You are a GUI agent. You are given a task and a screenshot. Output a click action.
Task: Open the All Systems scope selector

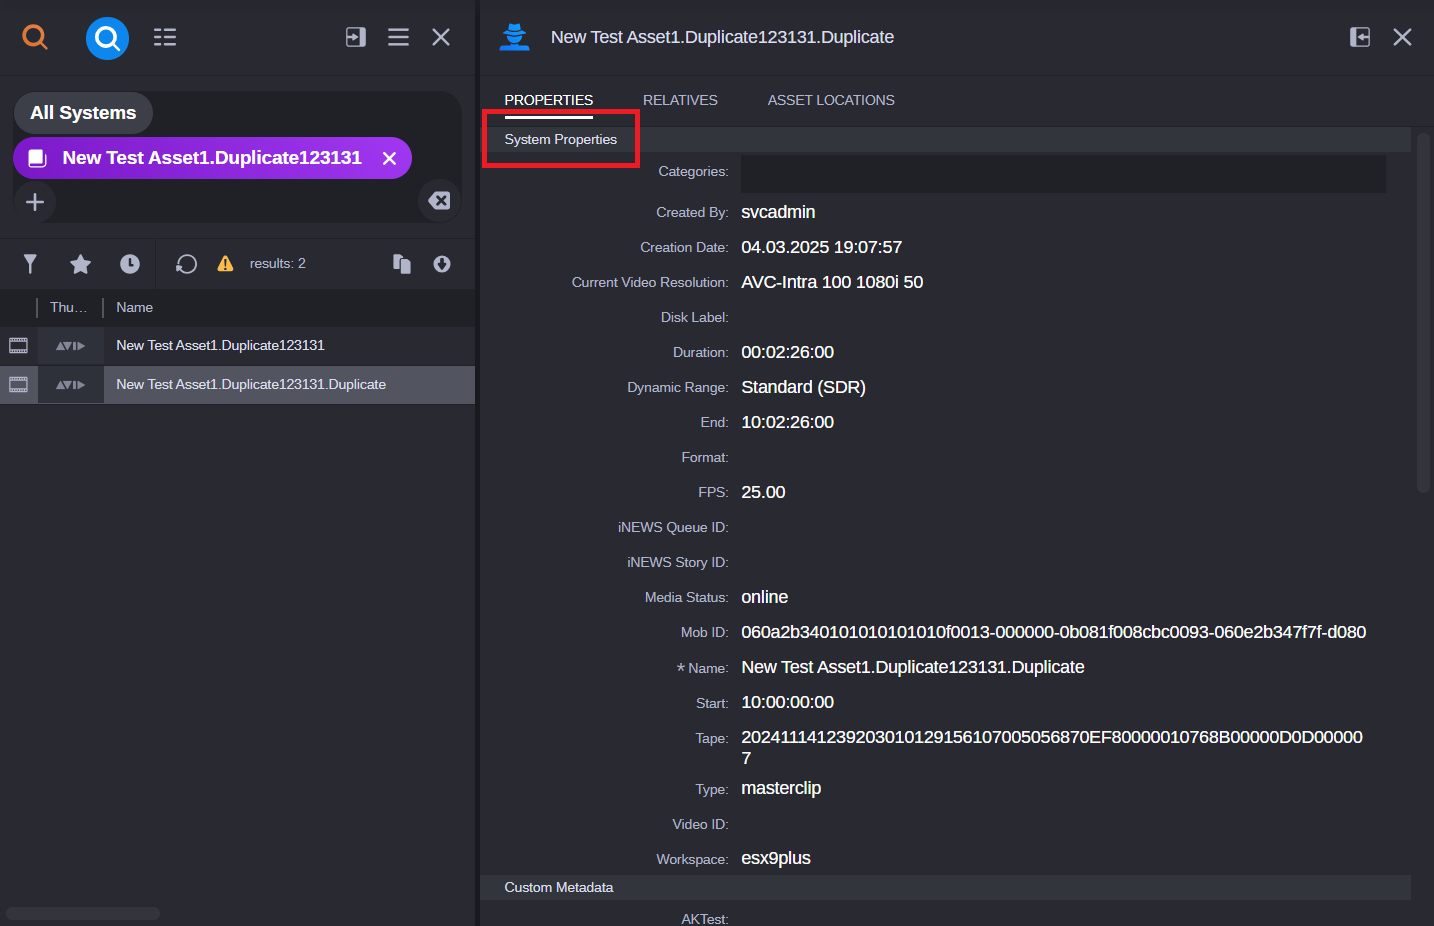click(83, 113)
